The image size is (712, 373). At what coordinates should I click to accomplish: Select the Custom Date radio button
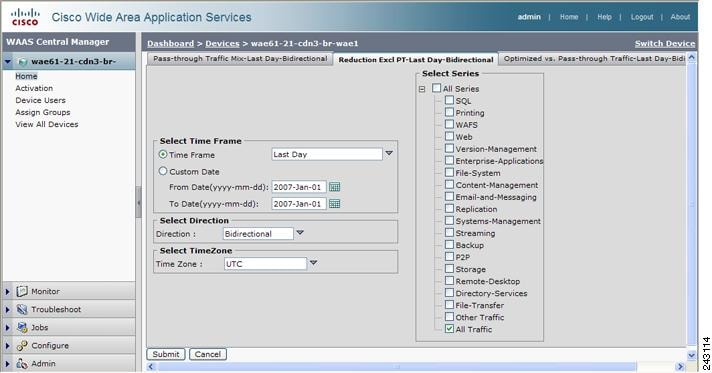coord(163,171)
